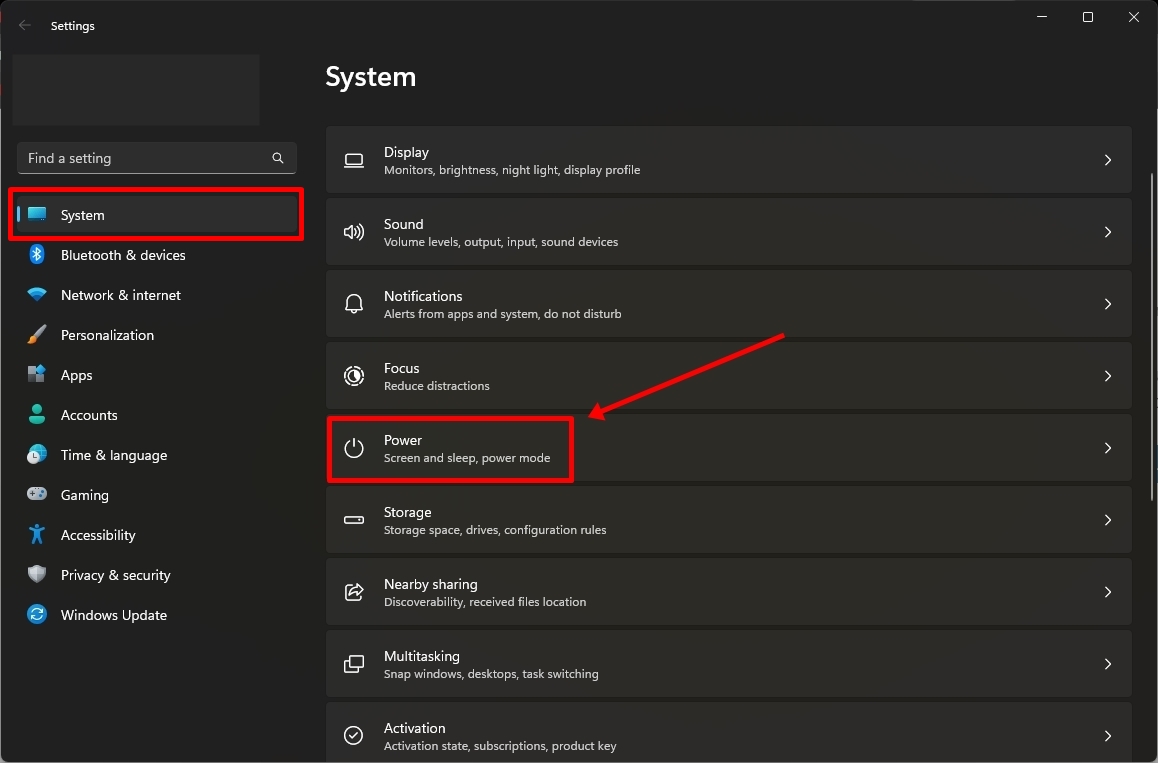
Task: Open Personalization settings category
Action: [157, 335]
